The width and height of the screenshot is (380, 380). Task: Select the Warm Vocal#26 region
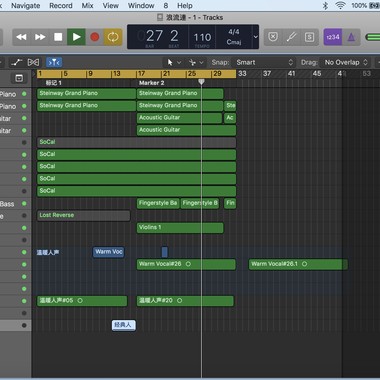186,264
